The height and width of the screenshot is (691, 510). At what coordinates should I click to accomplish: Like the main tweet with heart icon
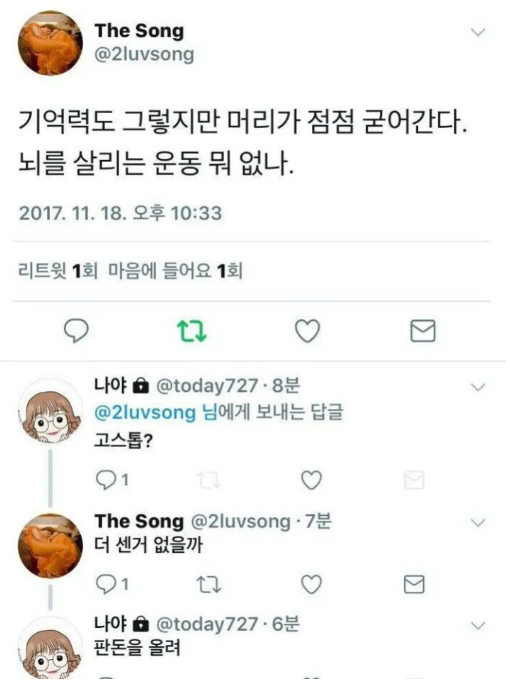coord(307,331)
